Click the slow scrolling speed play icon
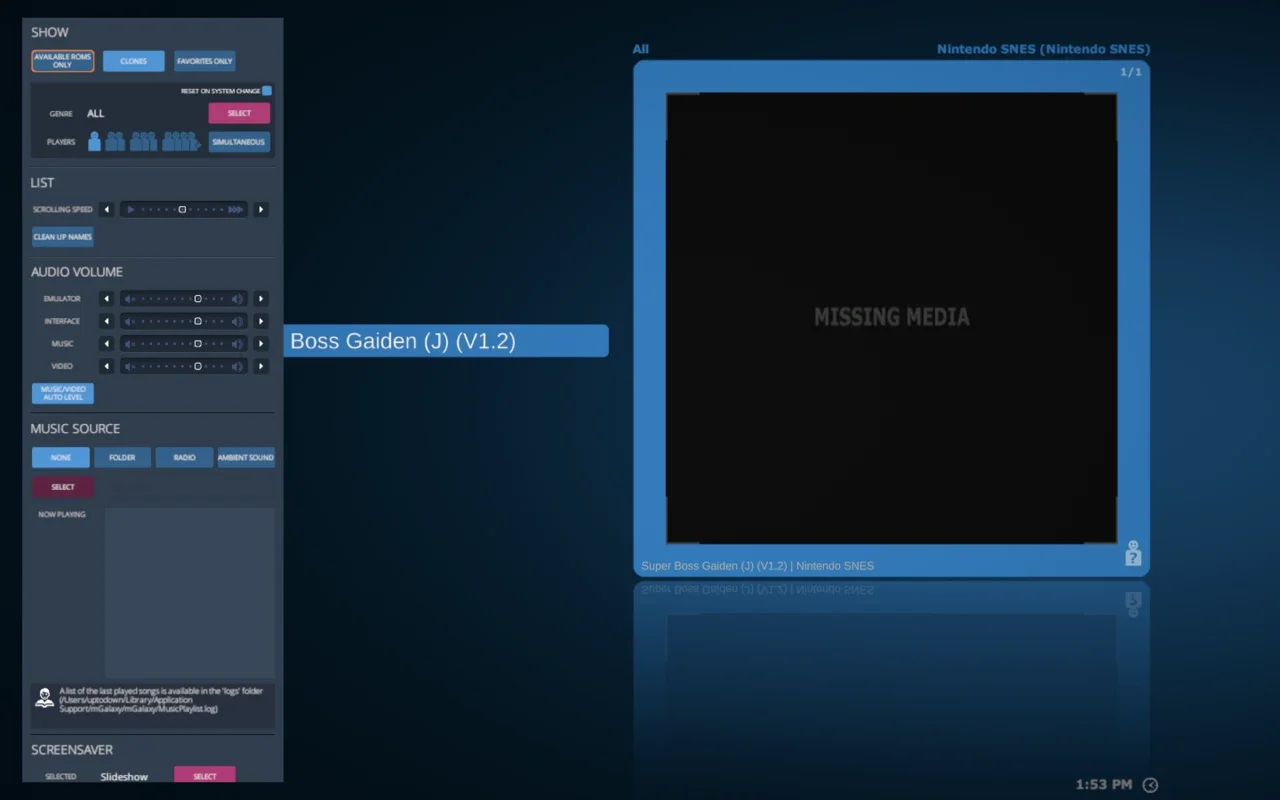Viewport: 1280px width, 800px height. [131, 210]
